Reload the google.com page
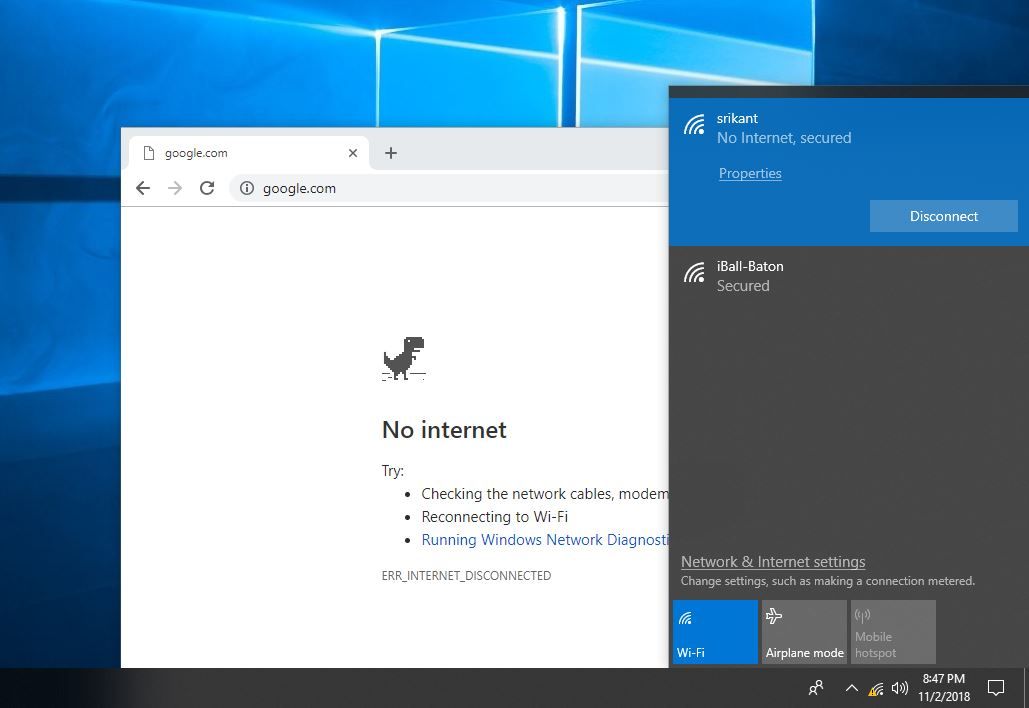Viewport: 1029px width, 708px height. [207, 188]
